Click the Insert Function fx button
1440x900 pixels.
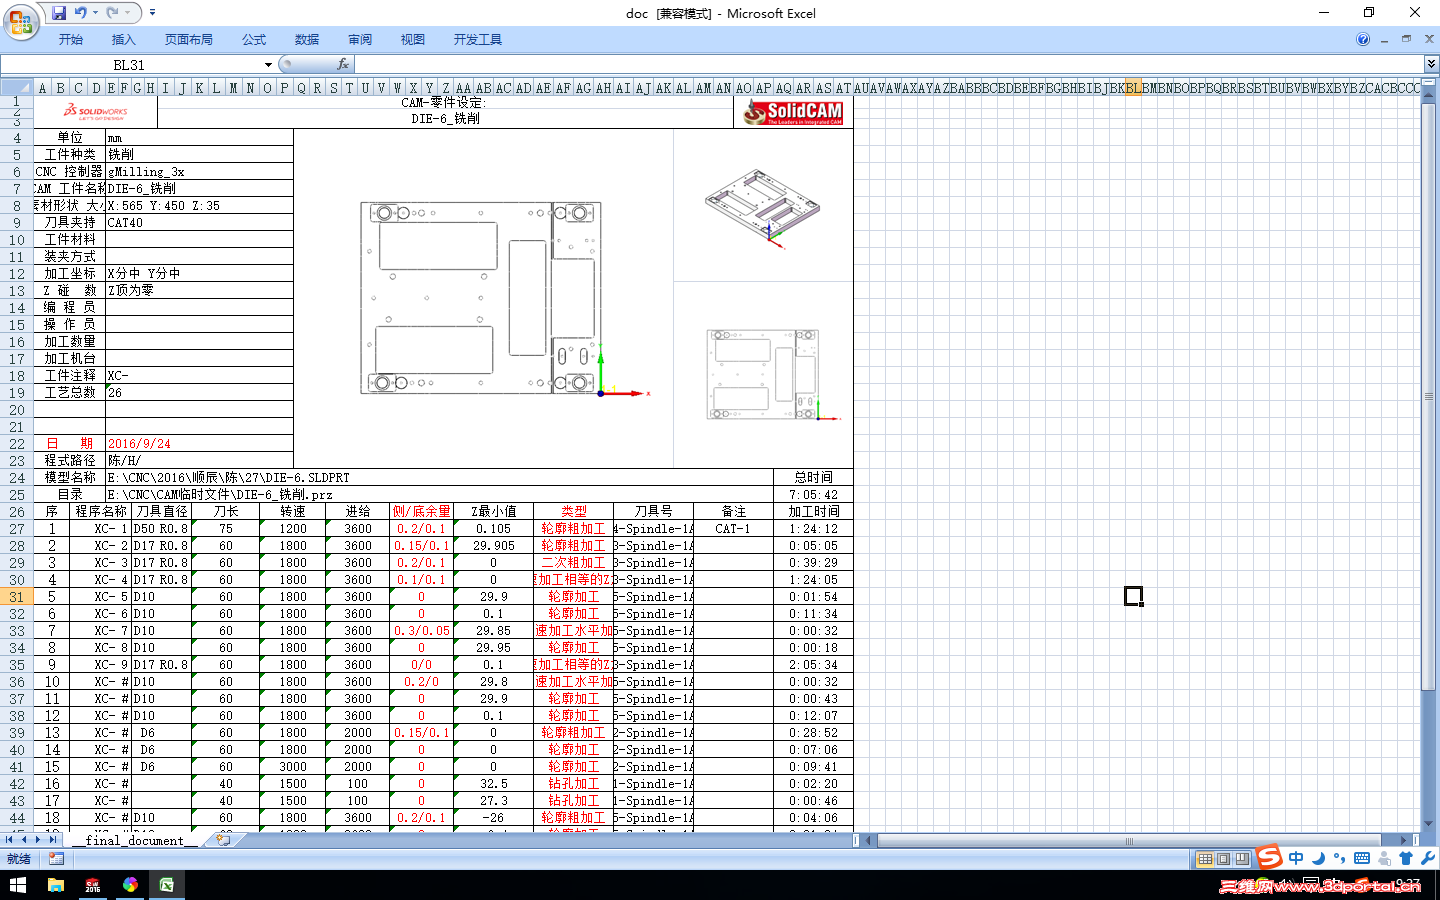343,64
